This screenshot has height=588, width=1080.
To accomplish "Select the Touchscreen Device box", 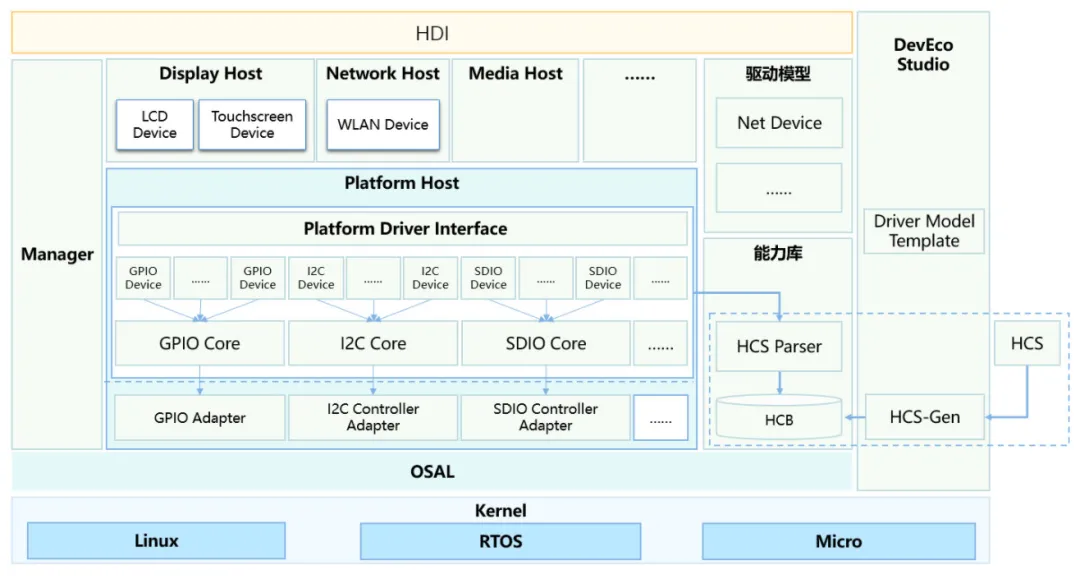I will 252,125.
